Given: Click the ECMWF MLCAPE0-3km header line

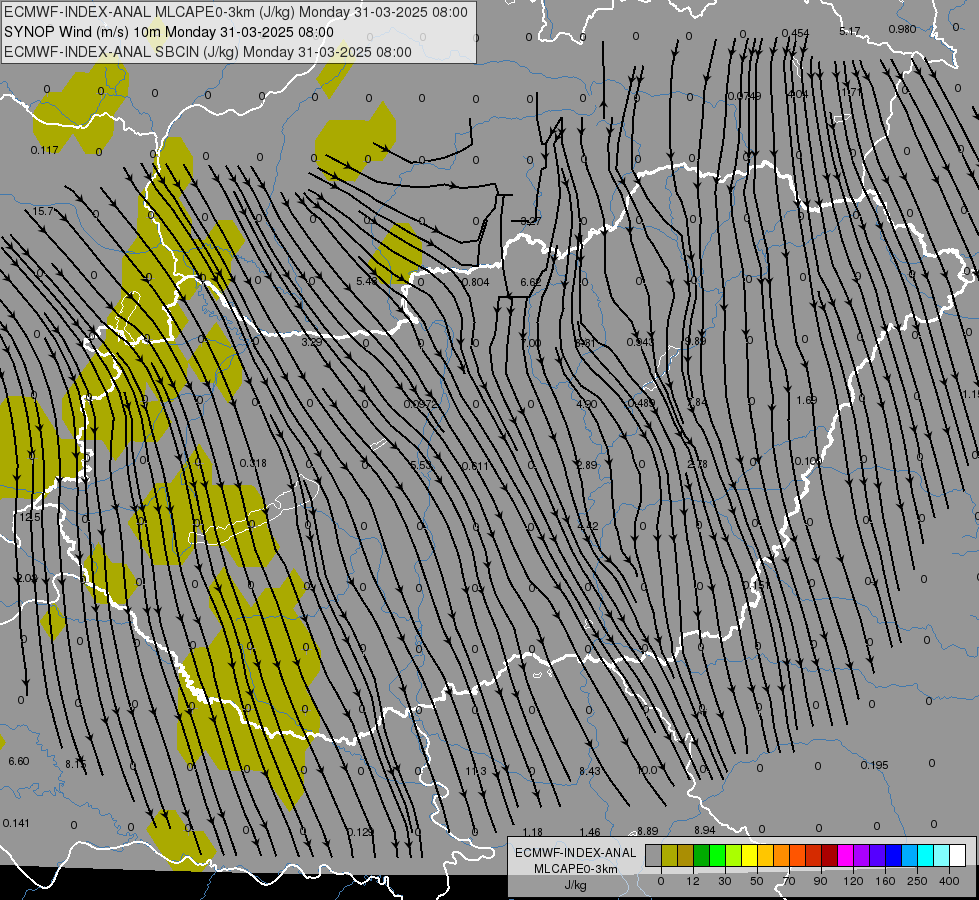Looking at the screenshot, I should [235, 12].
